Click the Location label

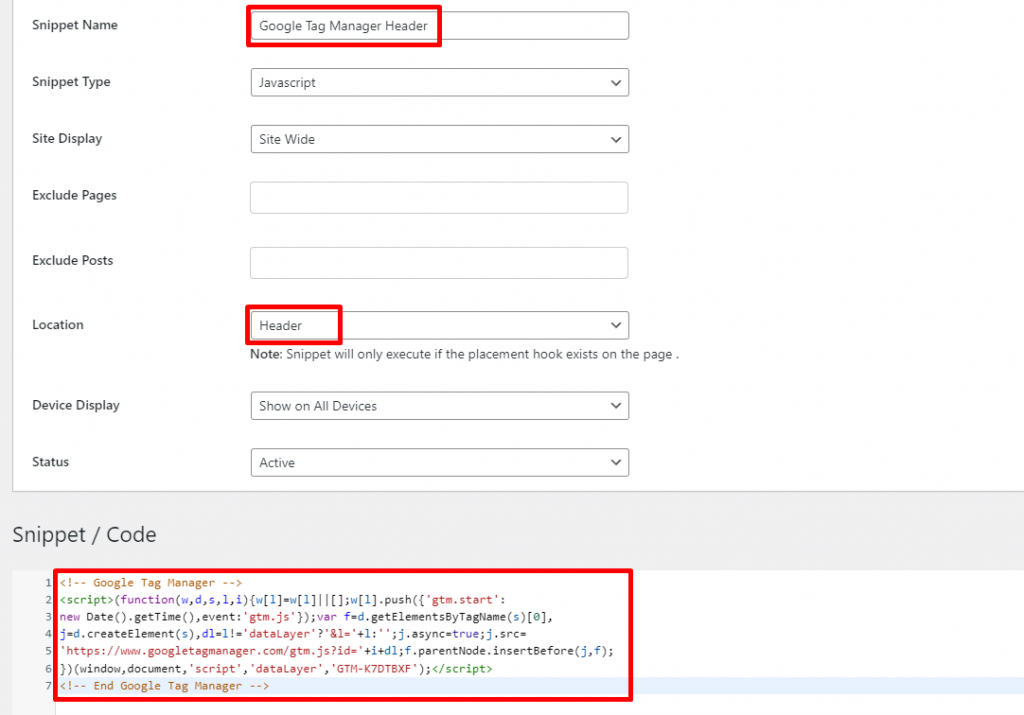pos(58,325)
